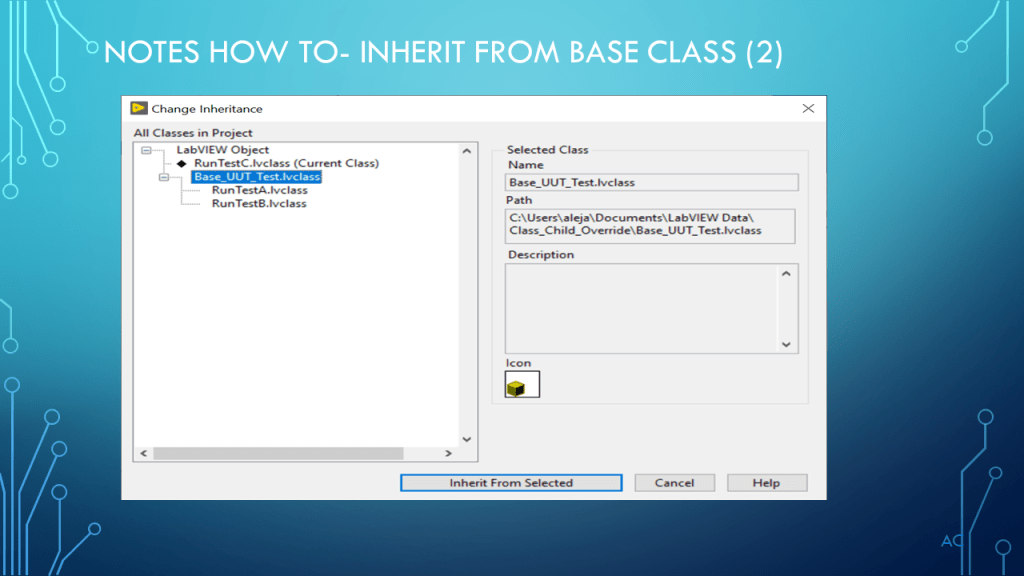Collapse the LabVIEW Object tree node
This screenshot has height=576, width=1024.
point(146,150)
